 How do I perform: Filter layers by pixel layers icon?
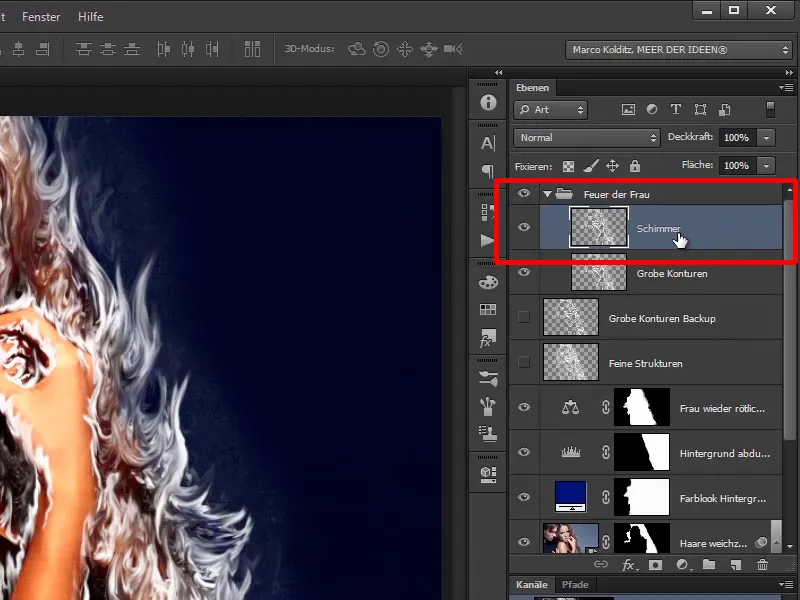tap(629, 109)
